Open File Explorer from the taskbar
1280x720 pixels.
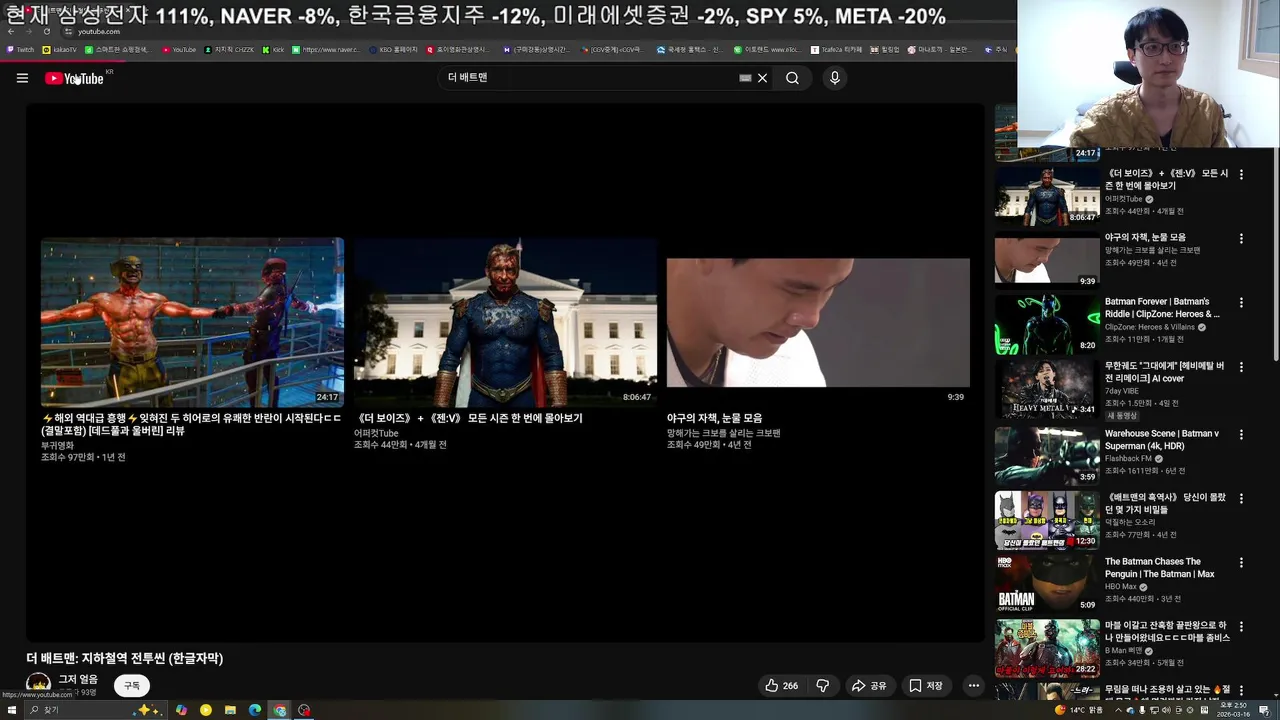pyautogui.click(x=230, y=710)
